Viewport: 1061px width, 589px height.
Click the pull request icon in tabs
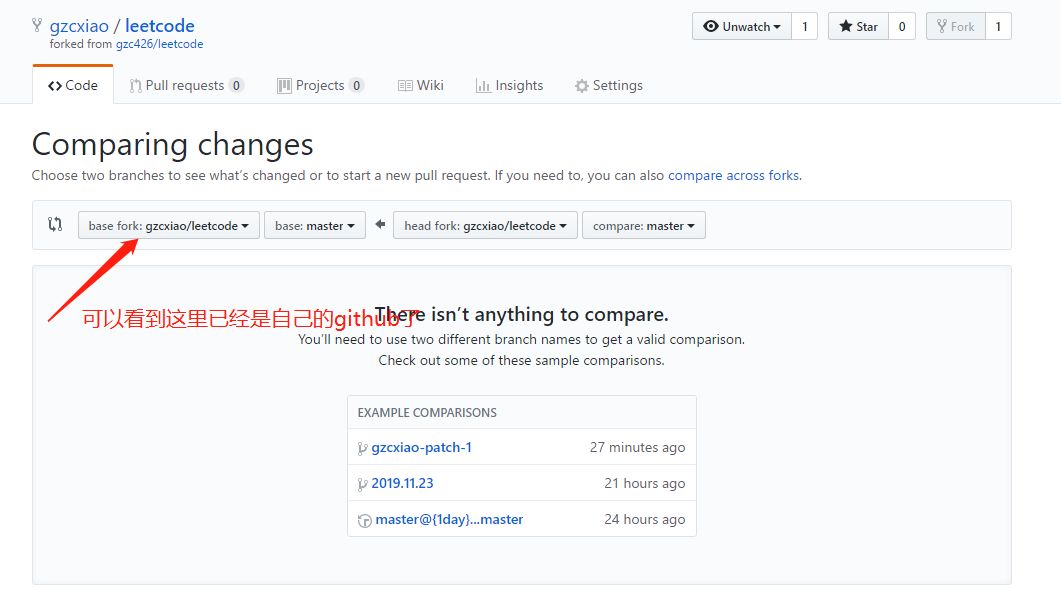coord(135,86)
